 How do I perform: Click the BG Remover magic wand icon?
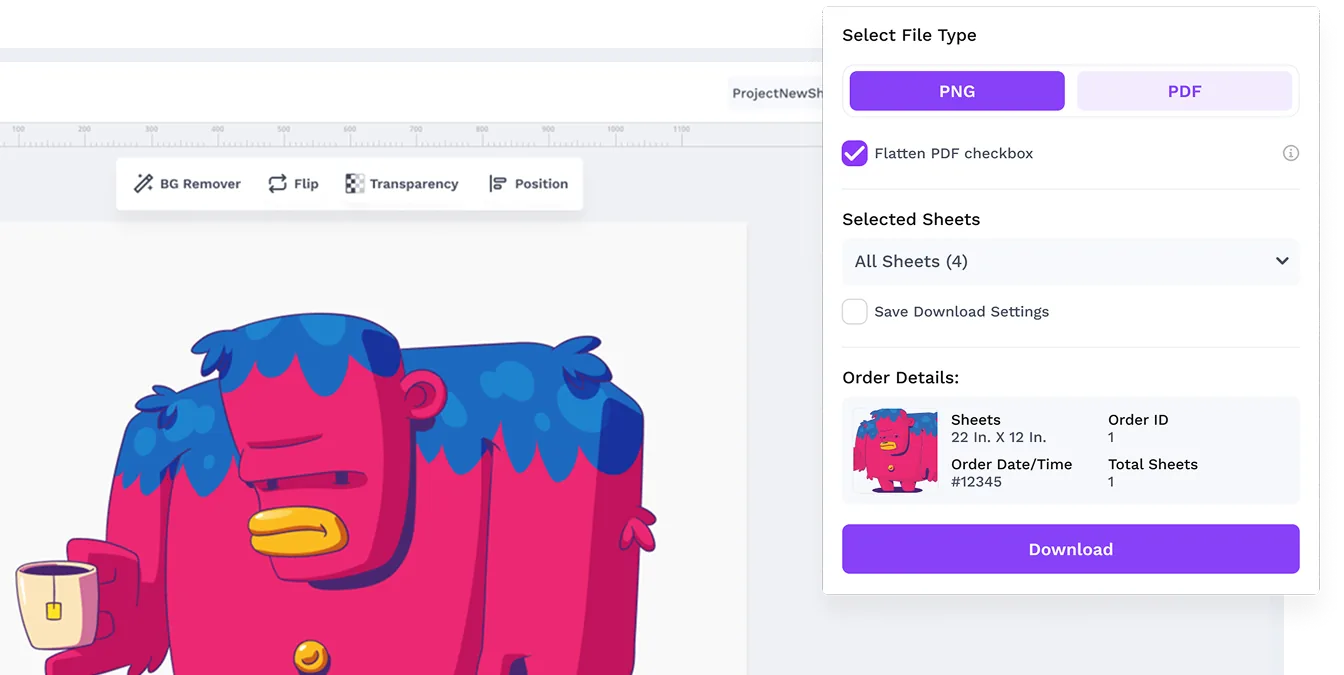(x=143, y=184)
